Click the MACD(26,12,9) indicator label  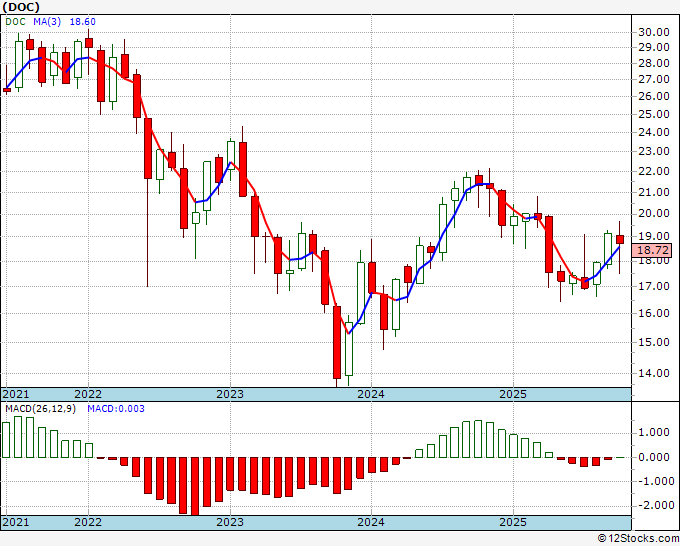coord(40,409)
